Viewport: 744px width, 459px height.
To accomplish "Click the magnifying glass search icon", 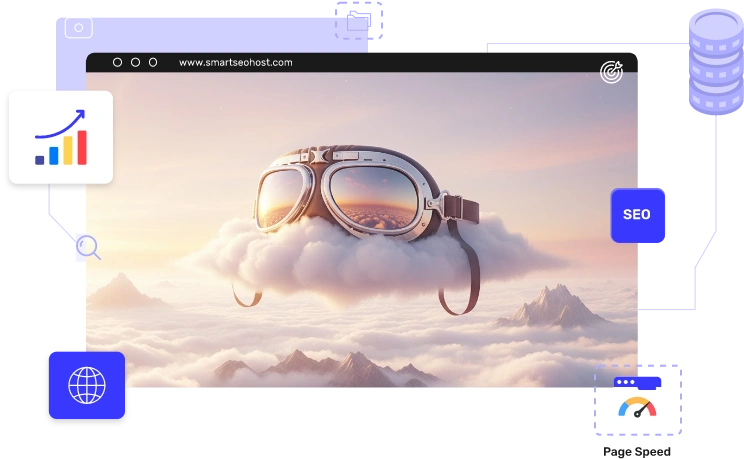I will (88, 247).
